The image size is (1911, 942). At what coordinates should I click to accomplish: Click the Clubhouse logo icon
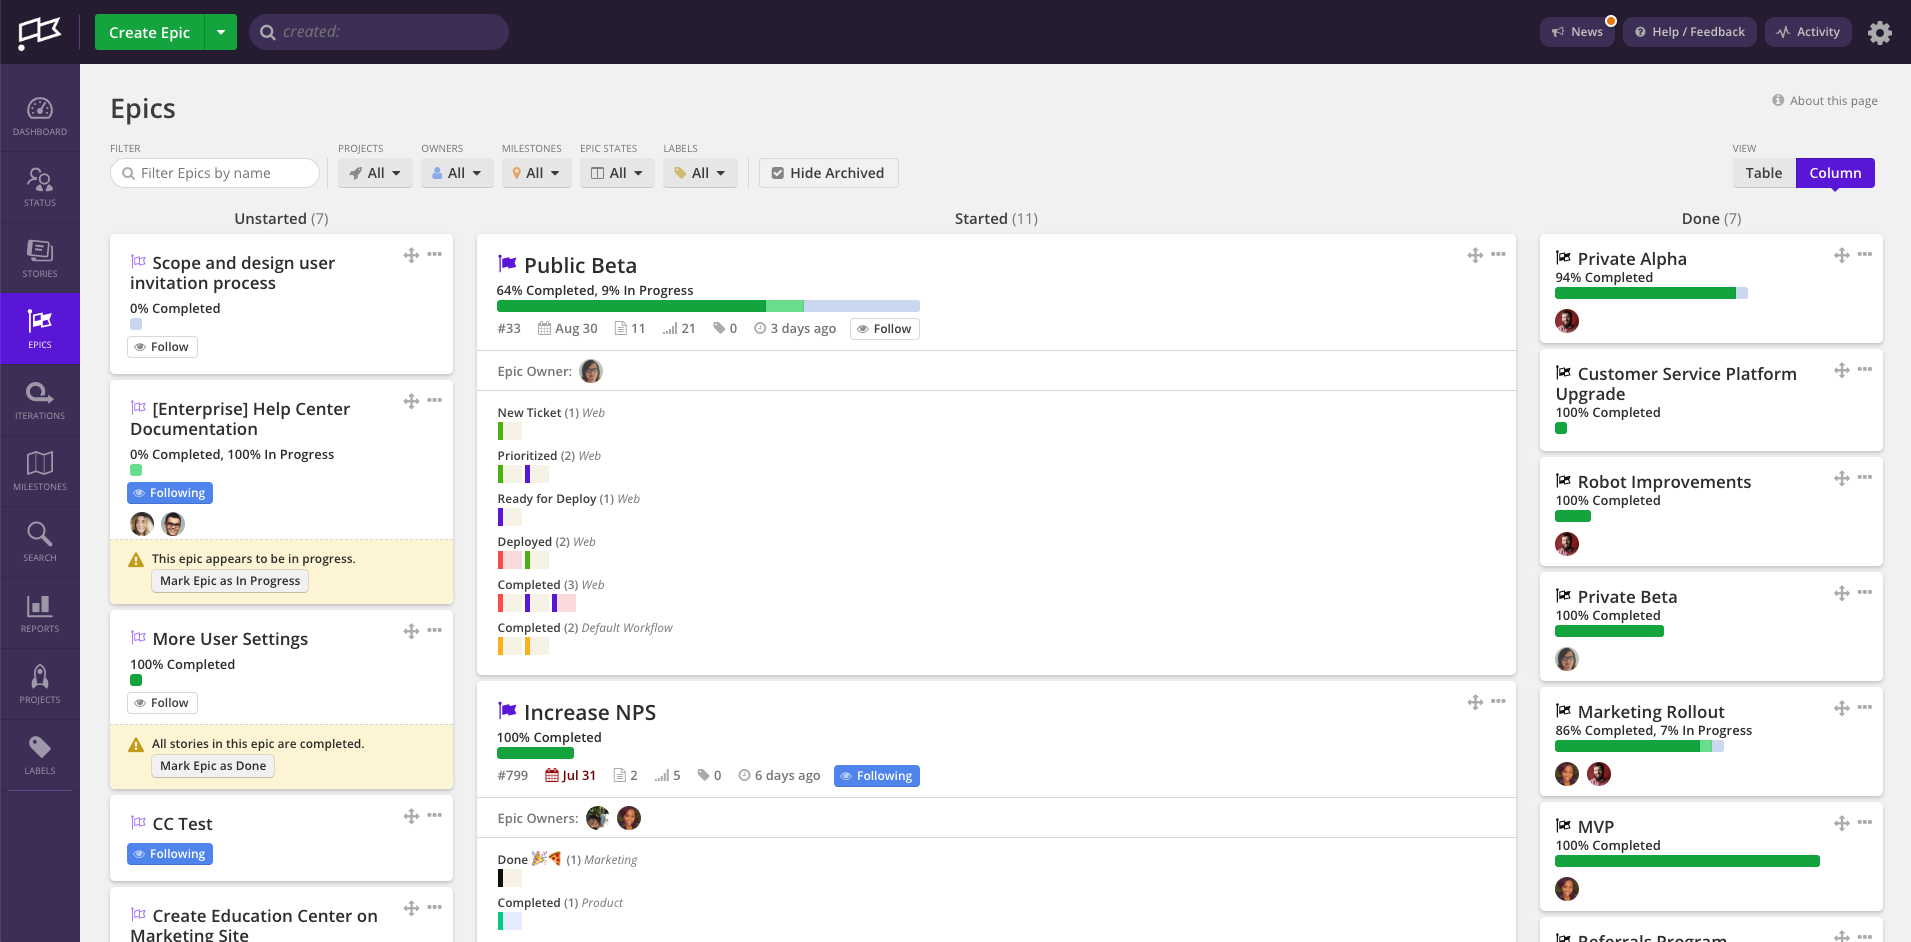(x=39, y=32)
